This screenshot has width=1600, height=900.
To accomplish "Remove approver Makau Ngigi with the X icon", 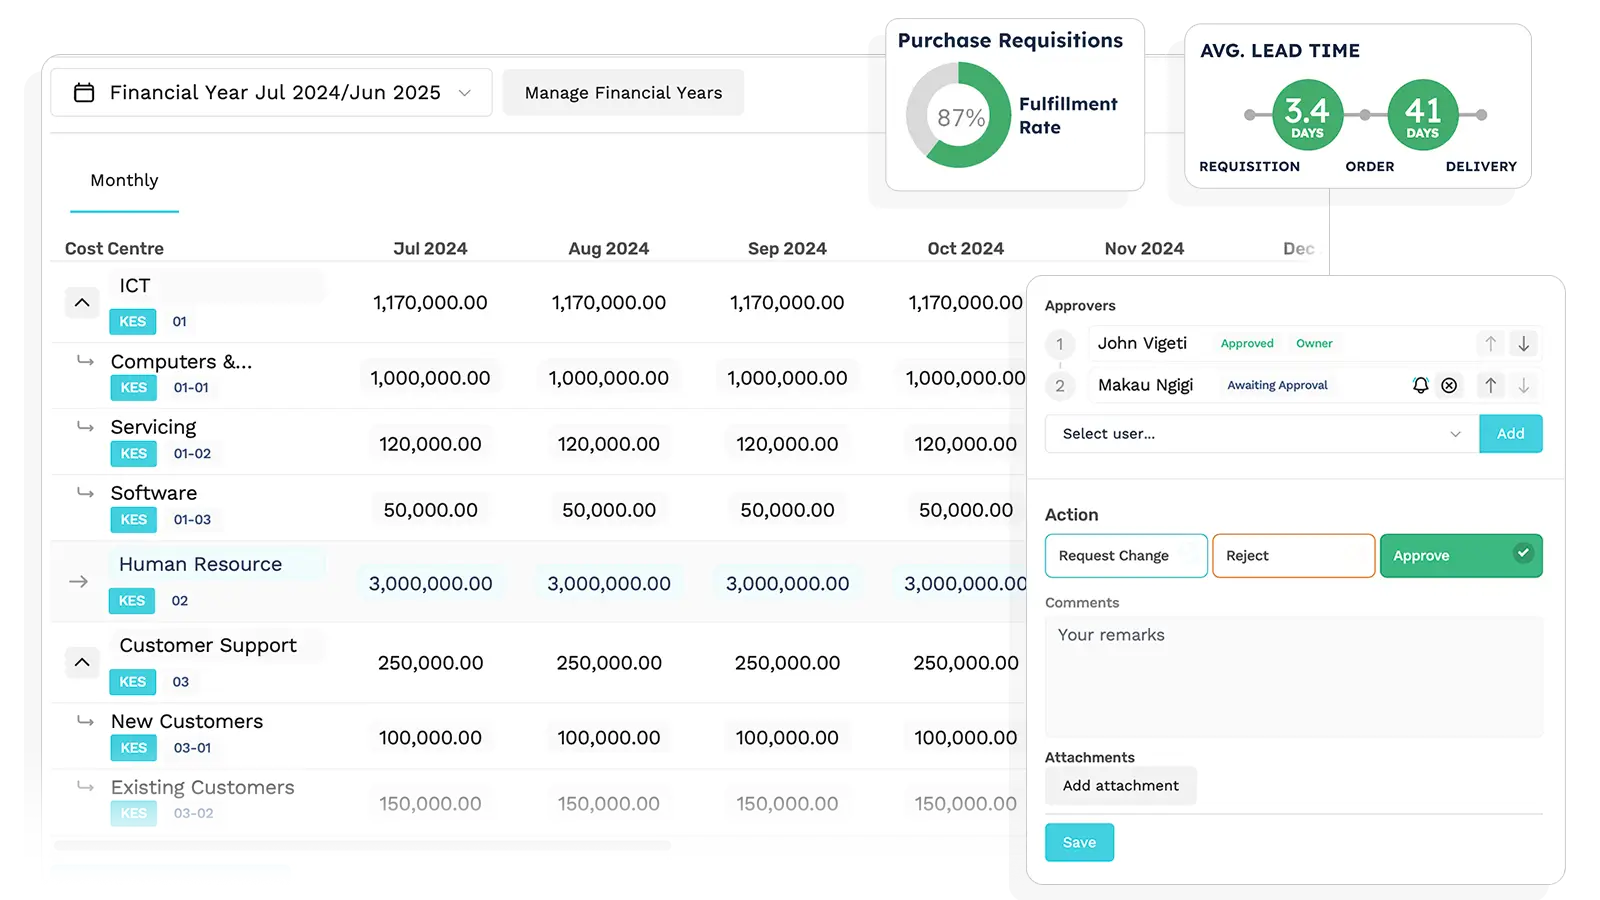I will [x=1449, y=385].
